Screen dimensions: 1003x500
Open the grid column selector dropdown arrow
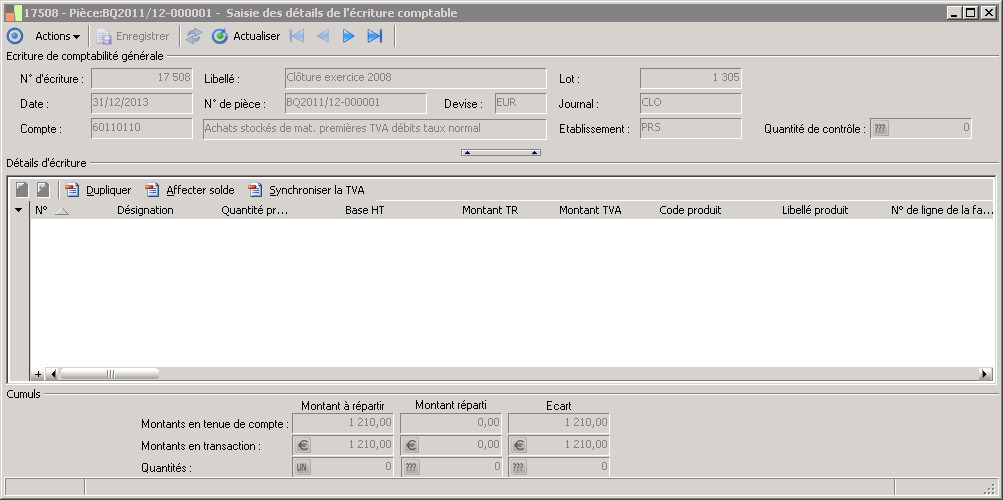(19, 210)
